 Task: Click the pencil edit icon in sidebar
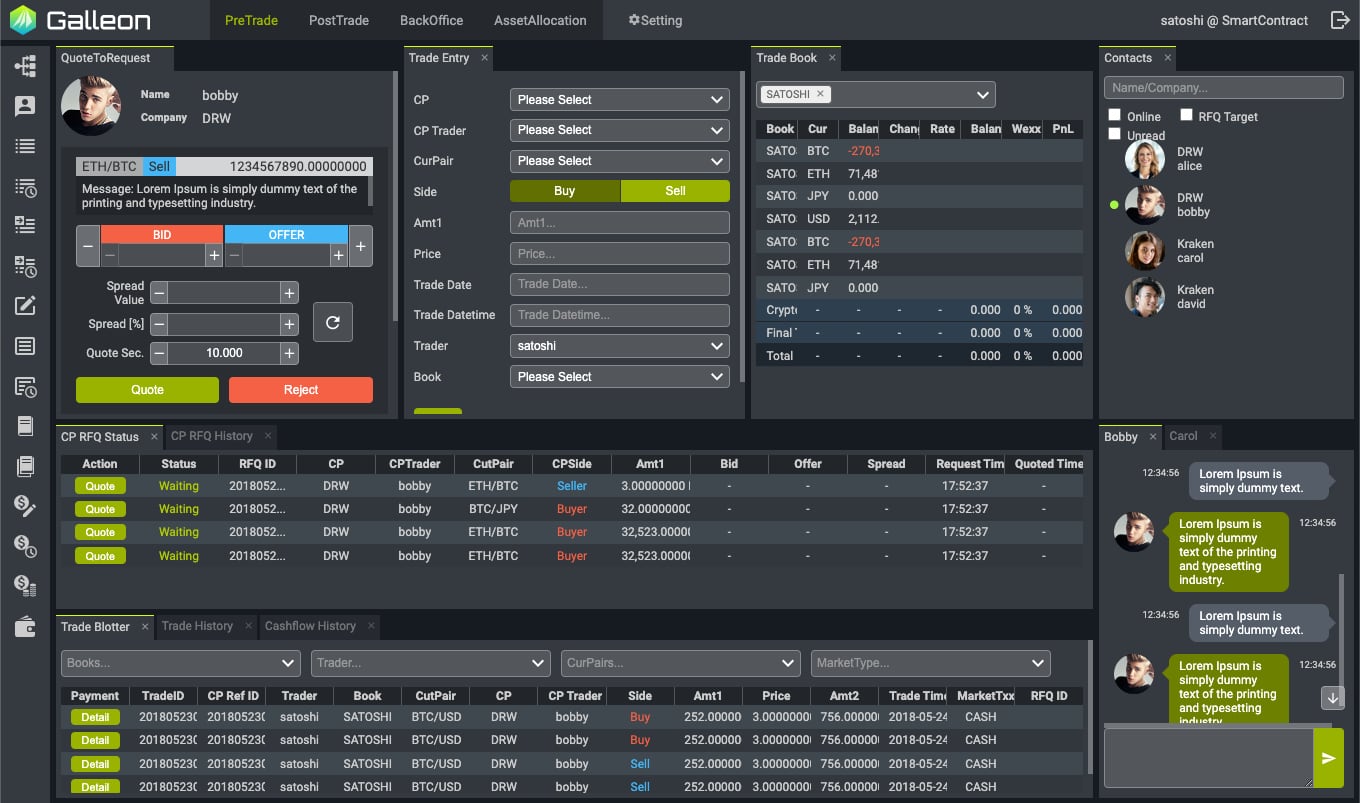(x=25, y=306)
